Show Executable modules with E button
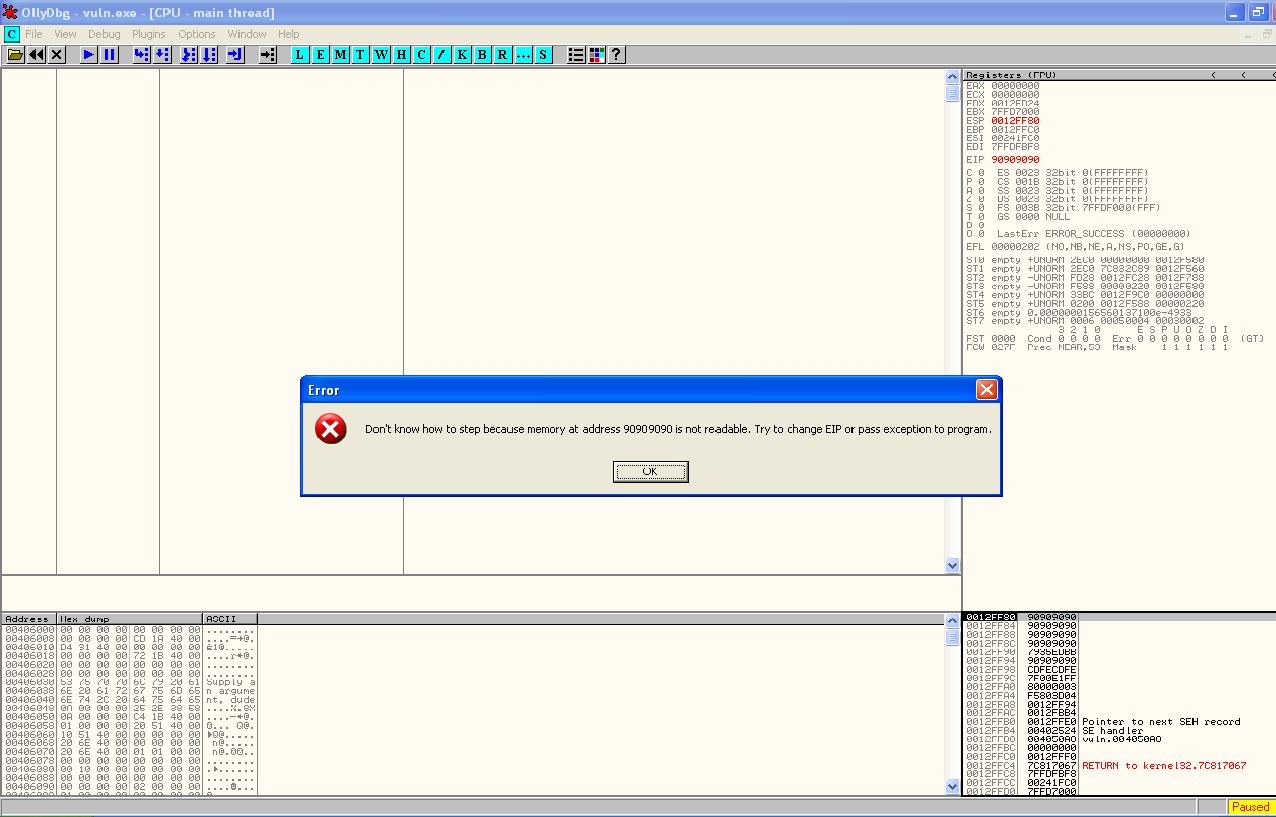The image size is (1276, 817). coord(320,55)
